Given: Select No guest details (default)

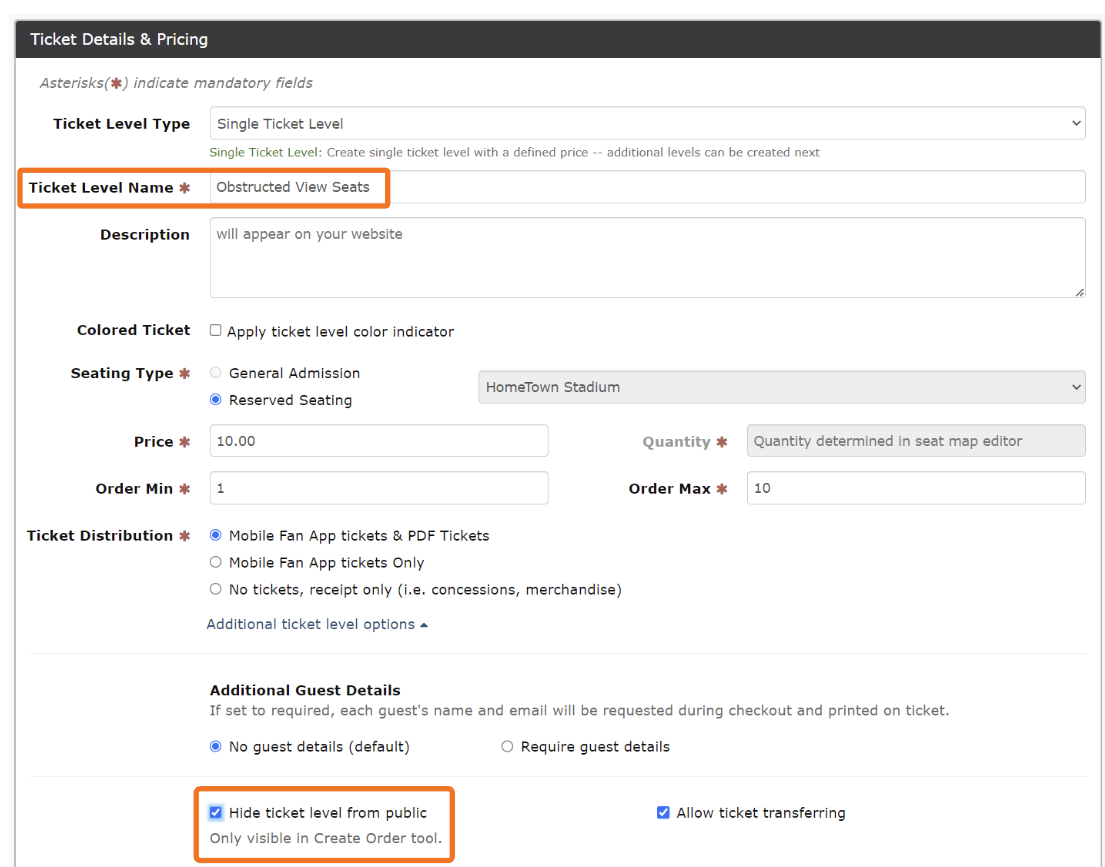Looking at the screenshot, I should pyautogui.click(x=216, y=747).
